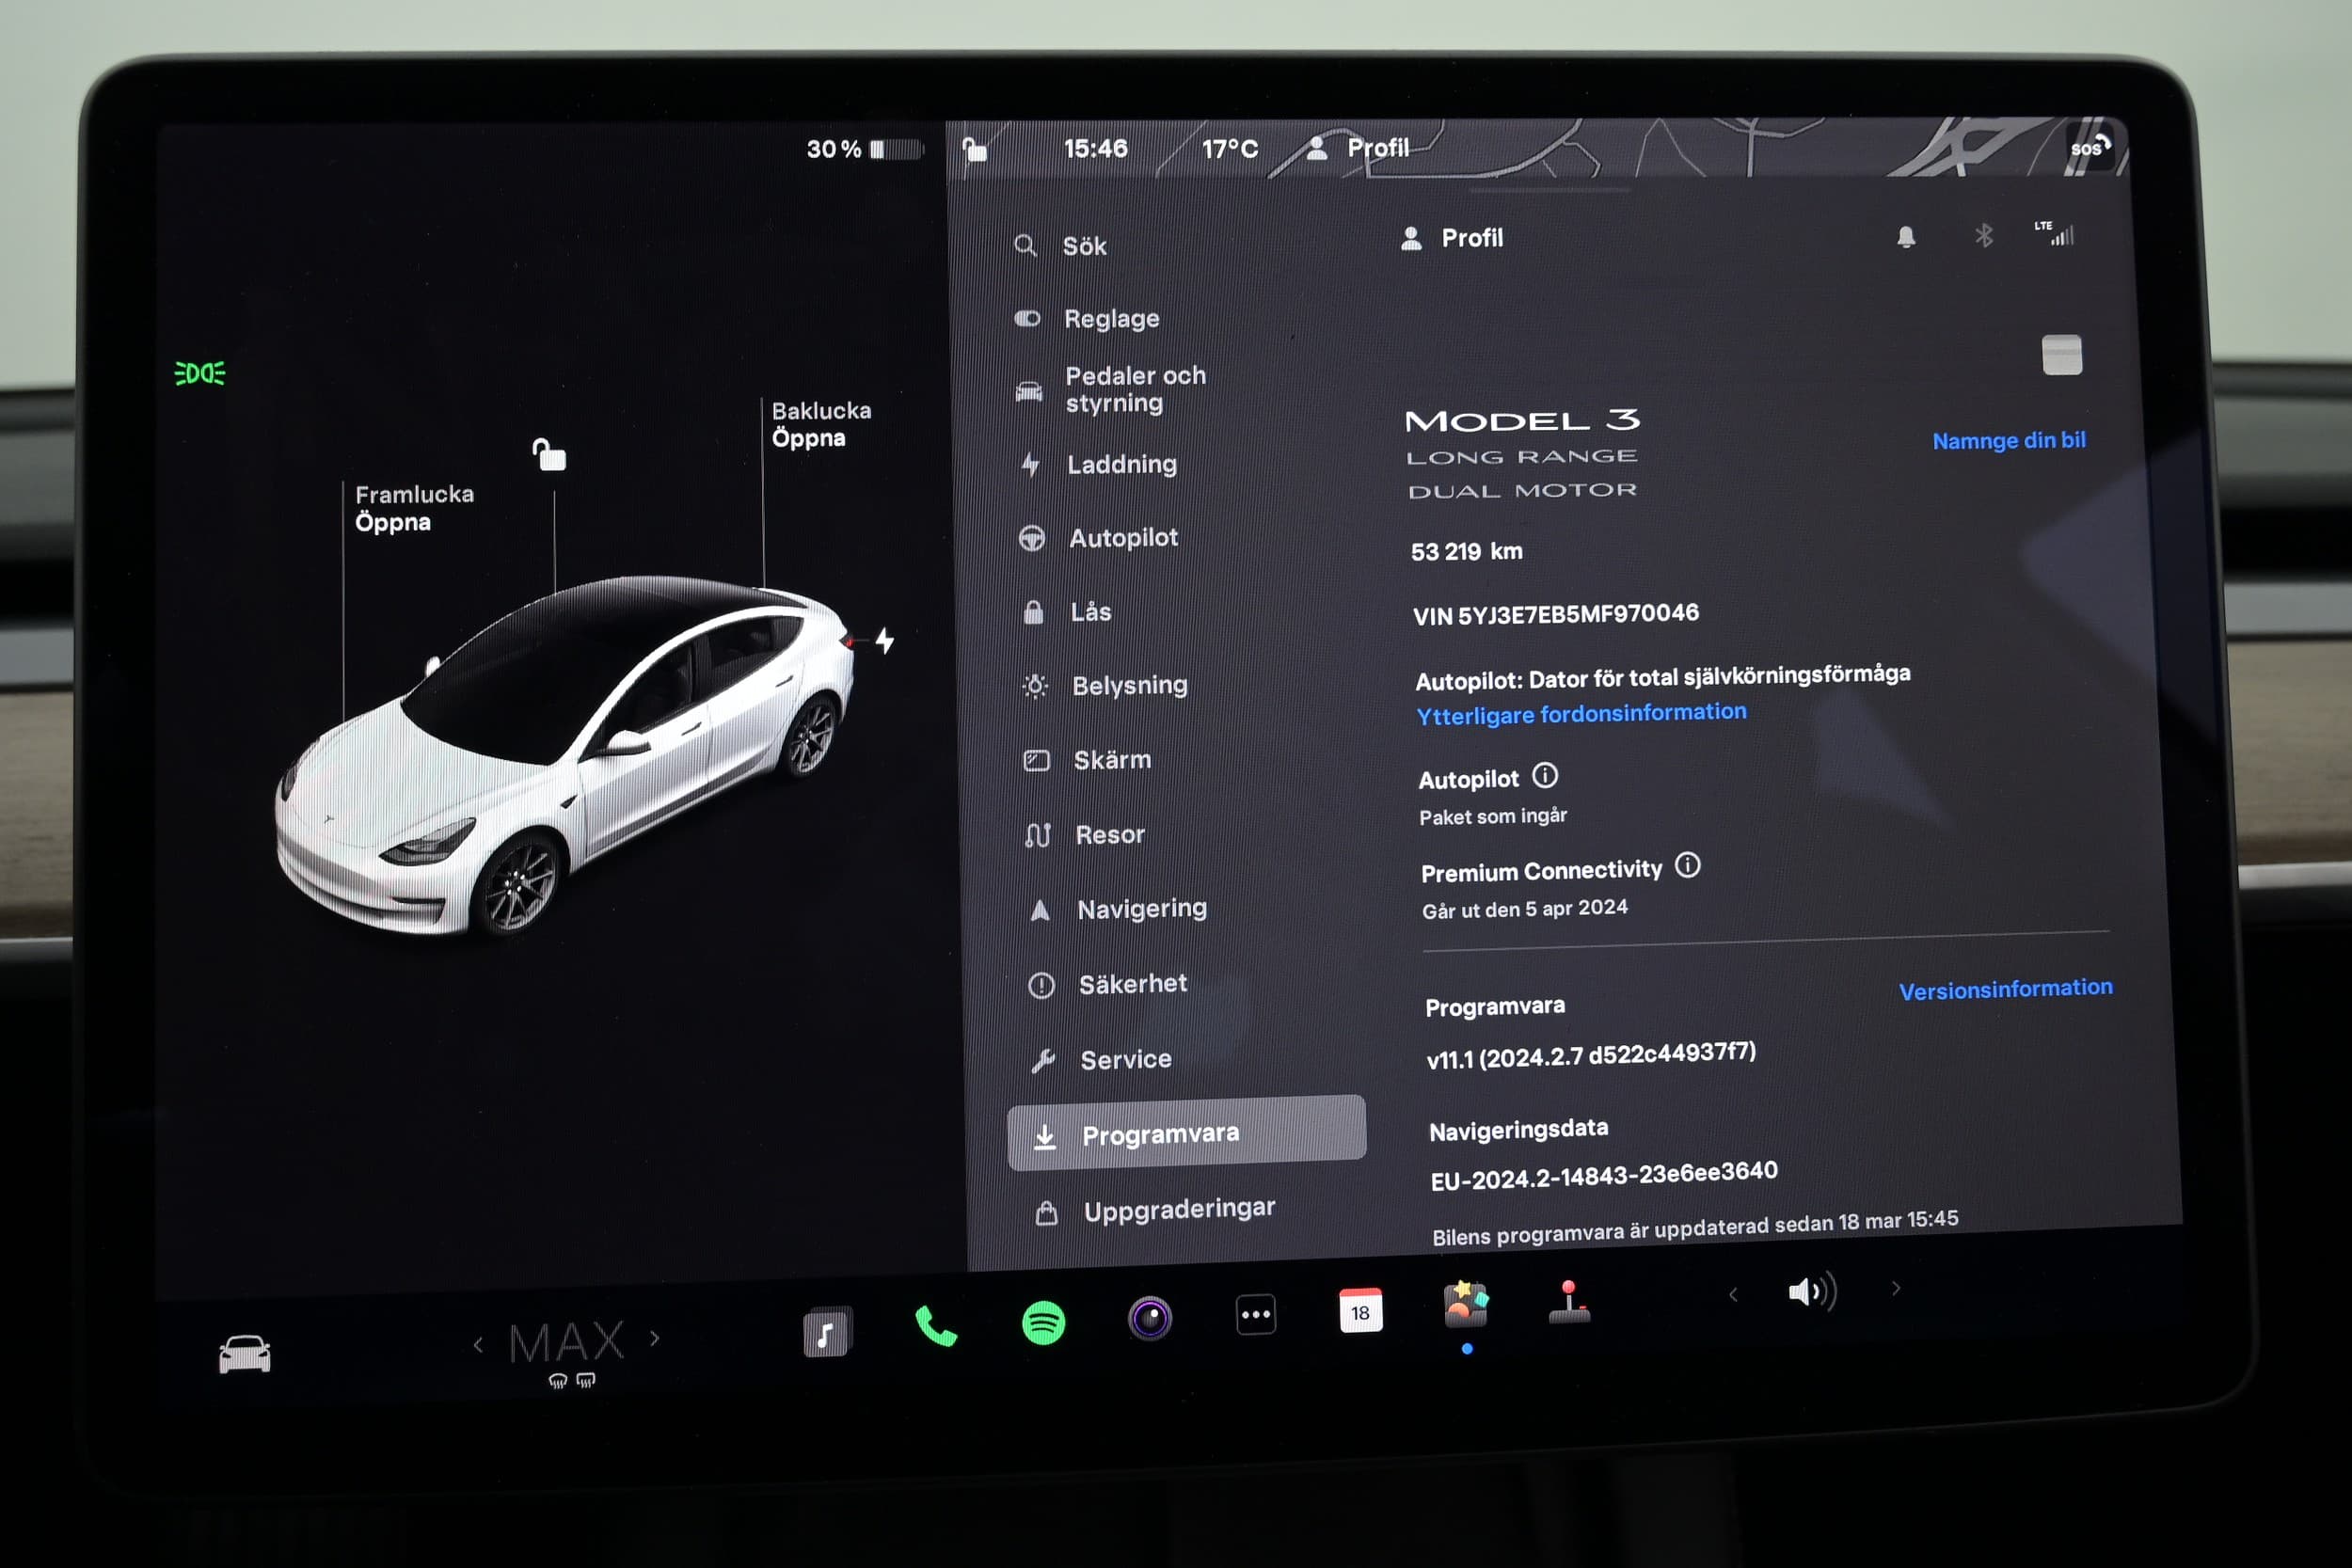Tap the 15:46 clock
The height and width of the screenshot is (1568, 2352).
pos(1095,149)
